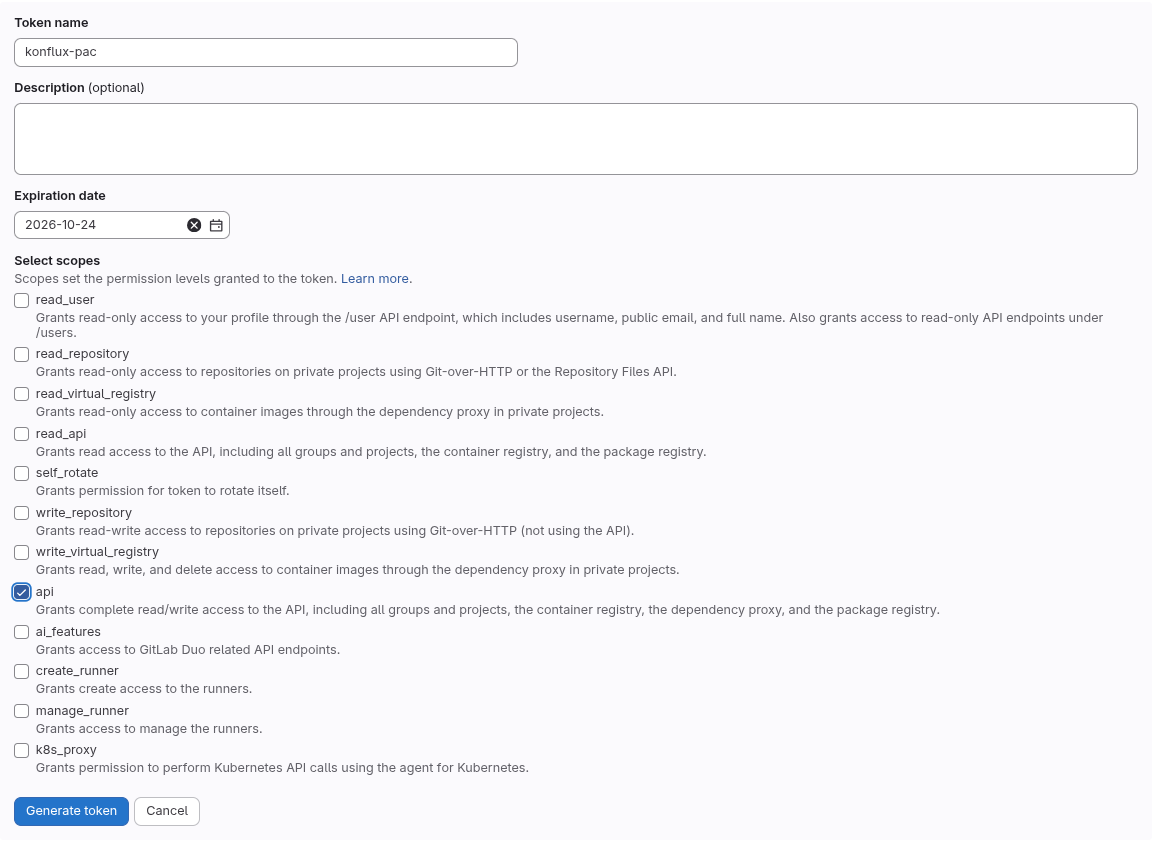Click the api scope label text
The height and width of the screenshot is (843, 1160).
coord(44,592)
